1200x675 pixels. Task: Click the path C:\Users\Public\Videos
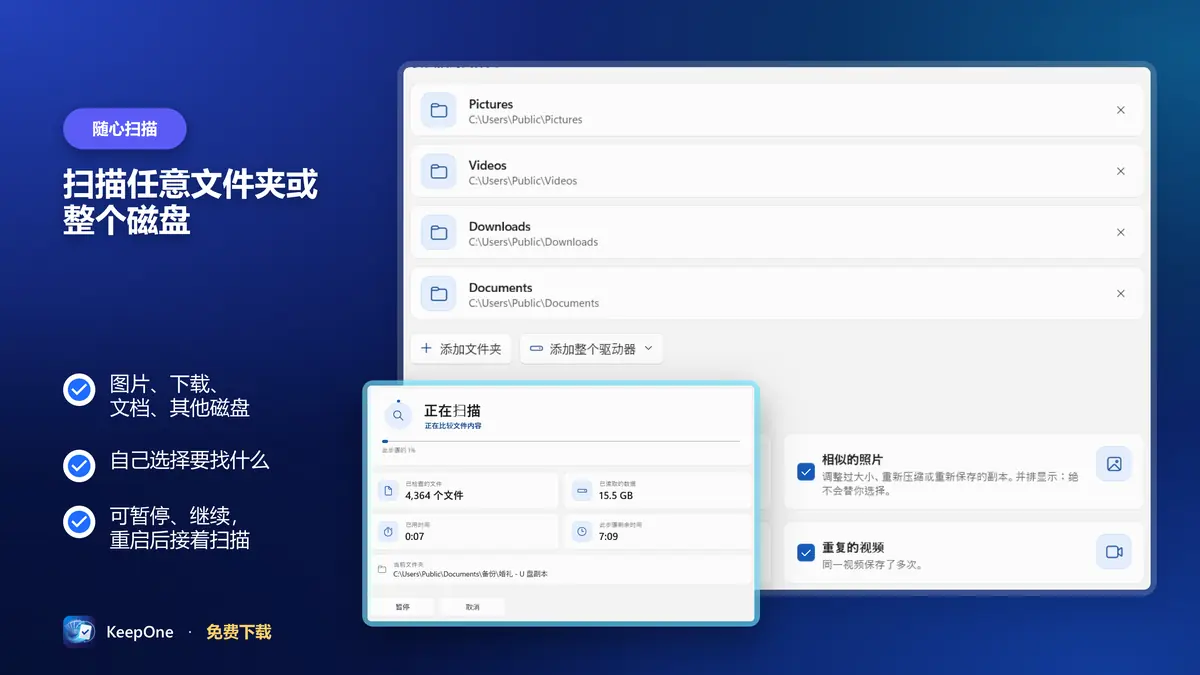[523, 181]
